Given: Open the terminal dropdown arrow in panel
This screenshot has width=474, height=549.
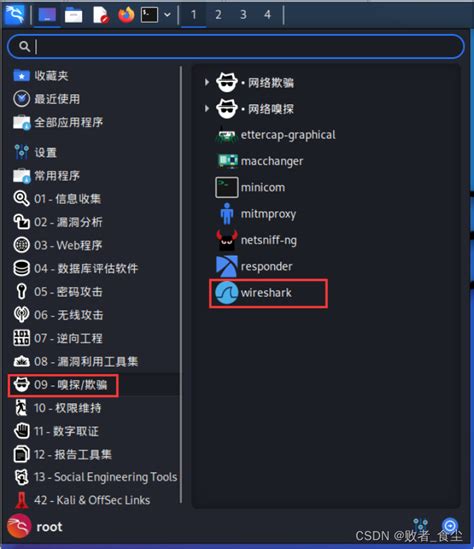Looking at the screenshot, I should click(x=167, y=15).
